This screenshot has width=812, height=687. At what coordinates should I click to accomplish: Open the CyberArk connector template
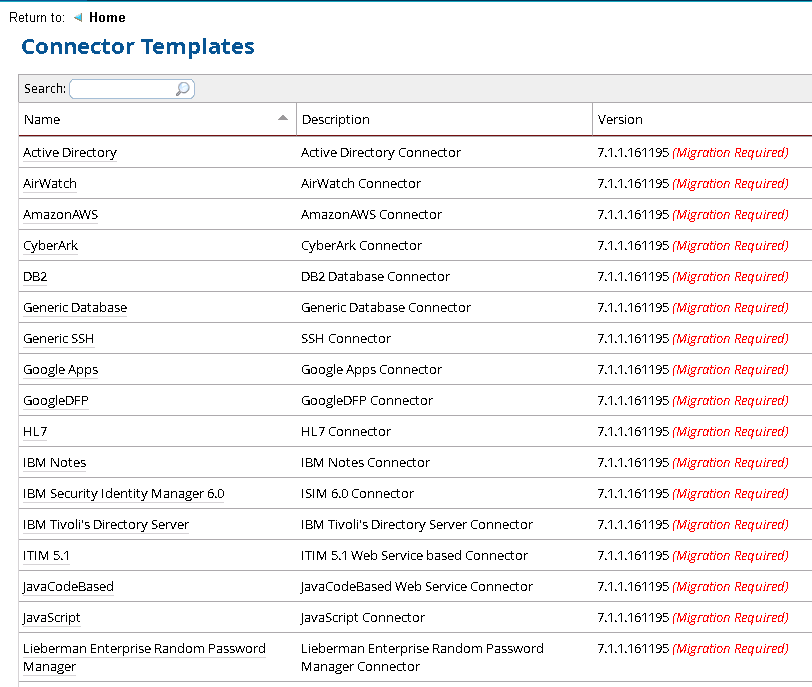click(50, 246)
